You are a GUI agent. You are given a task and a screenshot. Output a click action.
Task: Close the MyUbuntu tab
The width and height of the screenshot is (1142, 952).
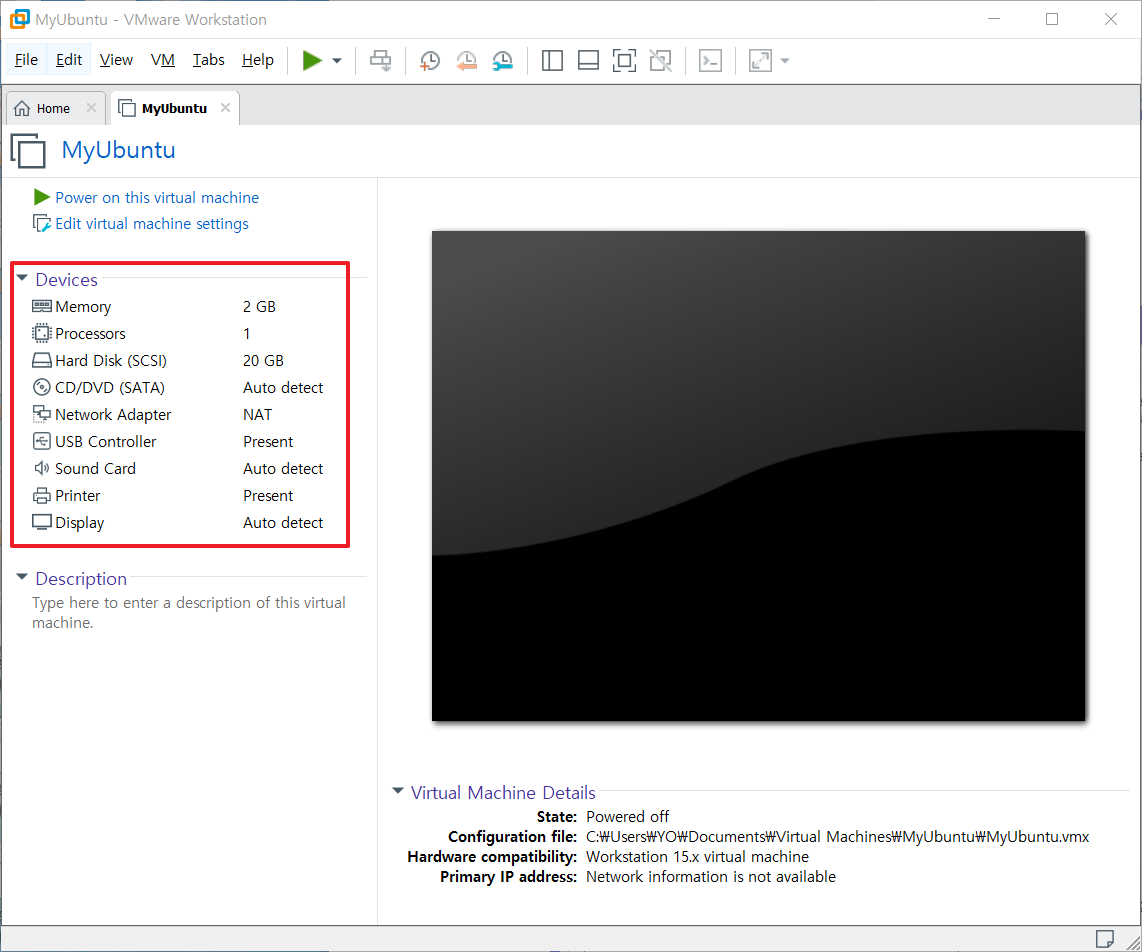(225, 108)
